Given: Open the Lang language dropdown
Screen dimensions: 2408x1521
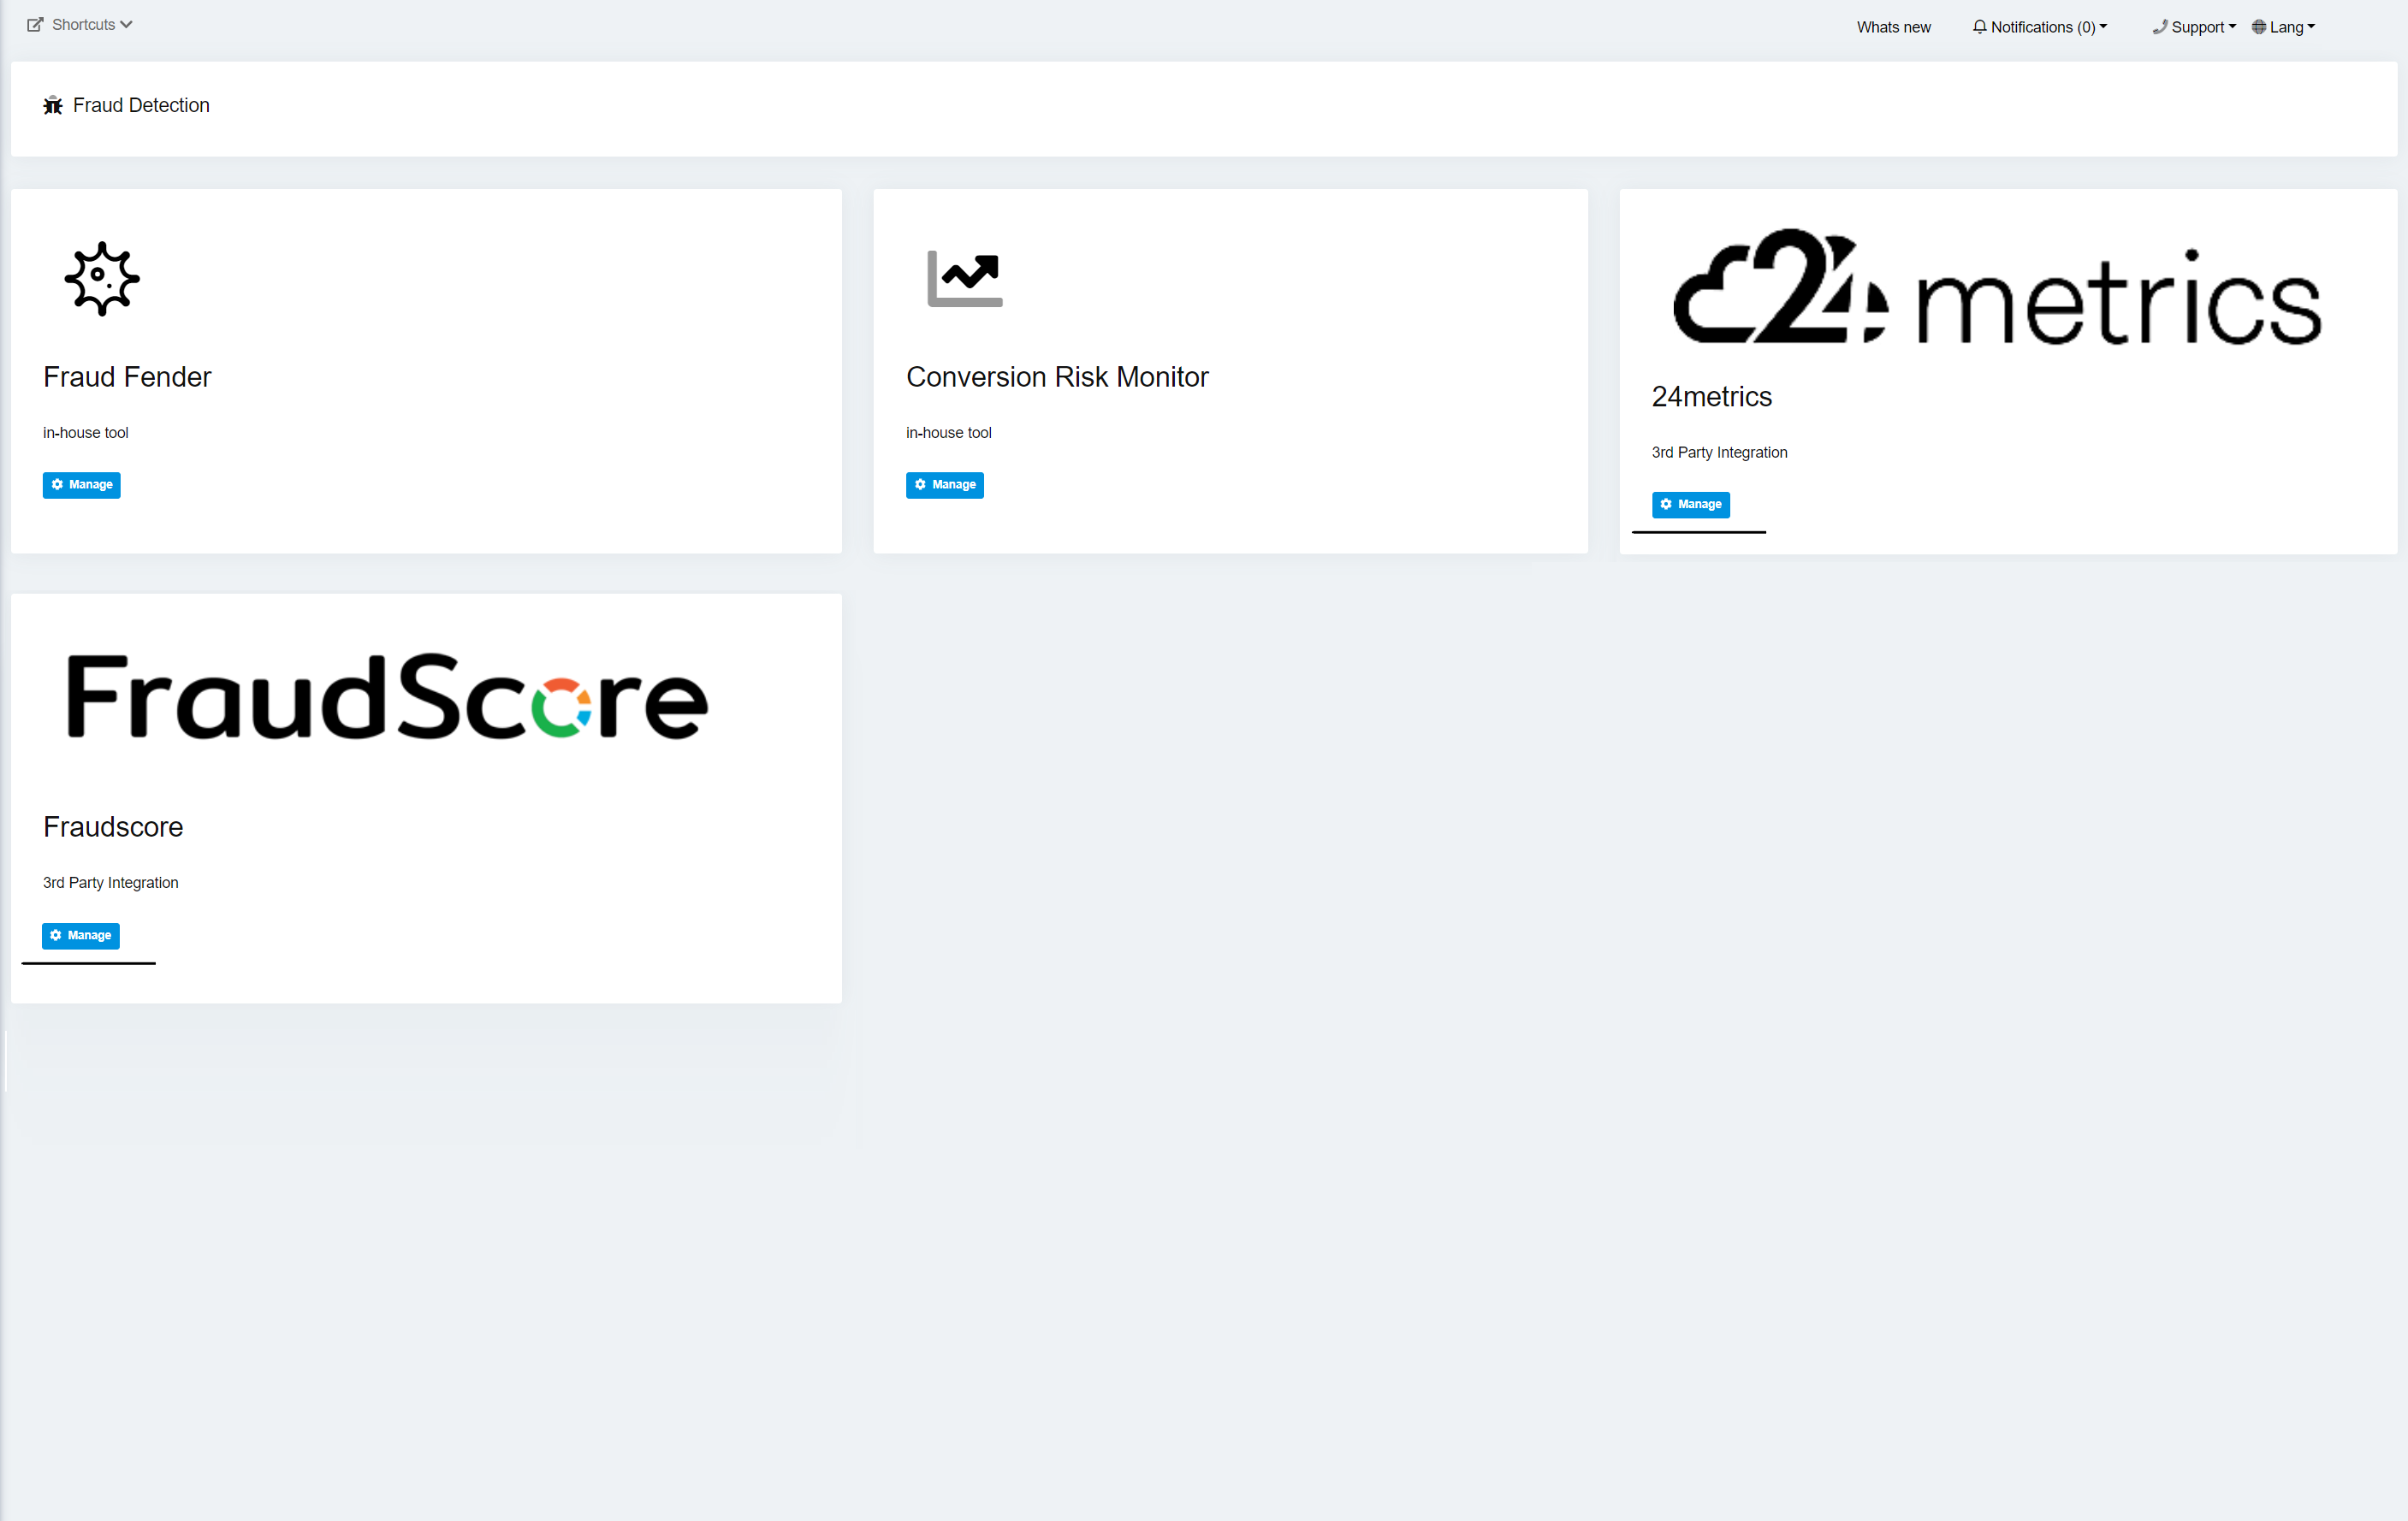Looking at the screenshot, I should [2288, 27].
